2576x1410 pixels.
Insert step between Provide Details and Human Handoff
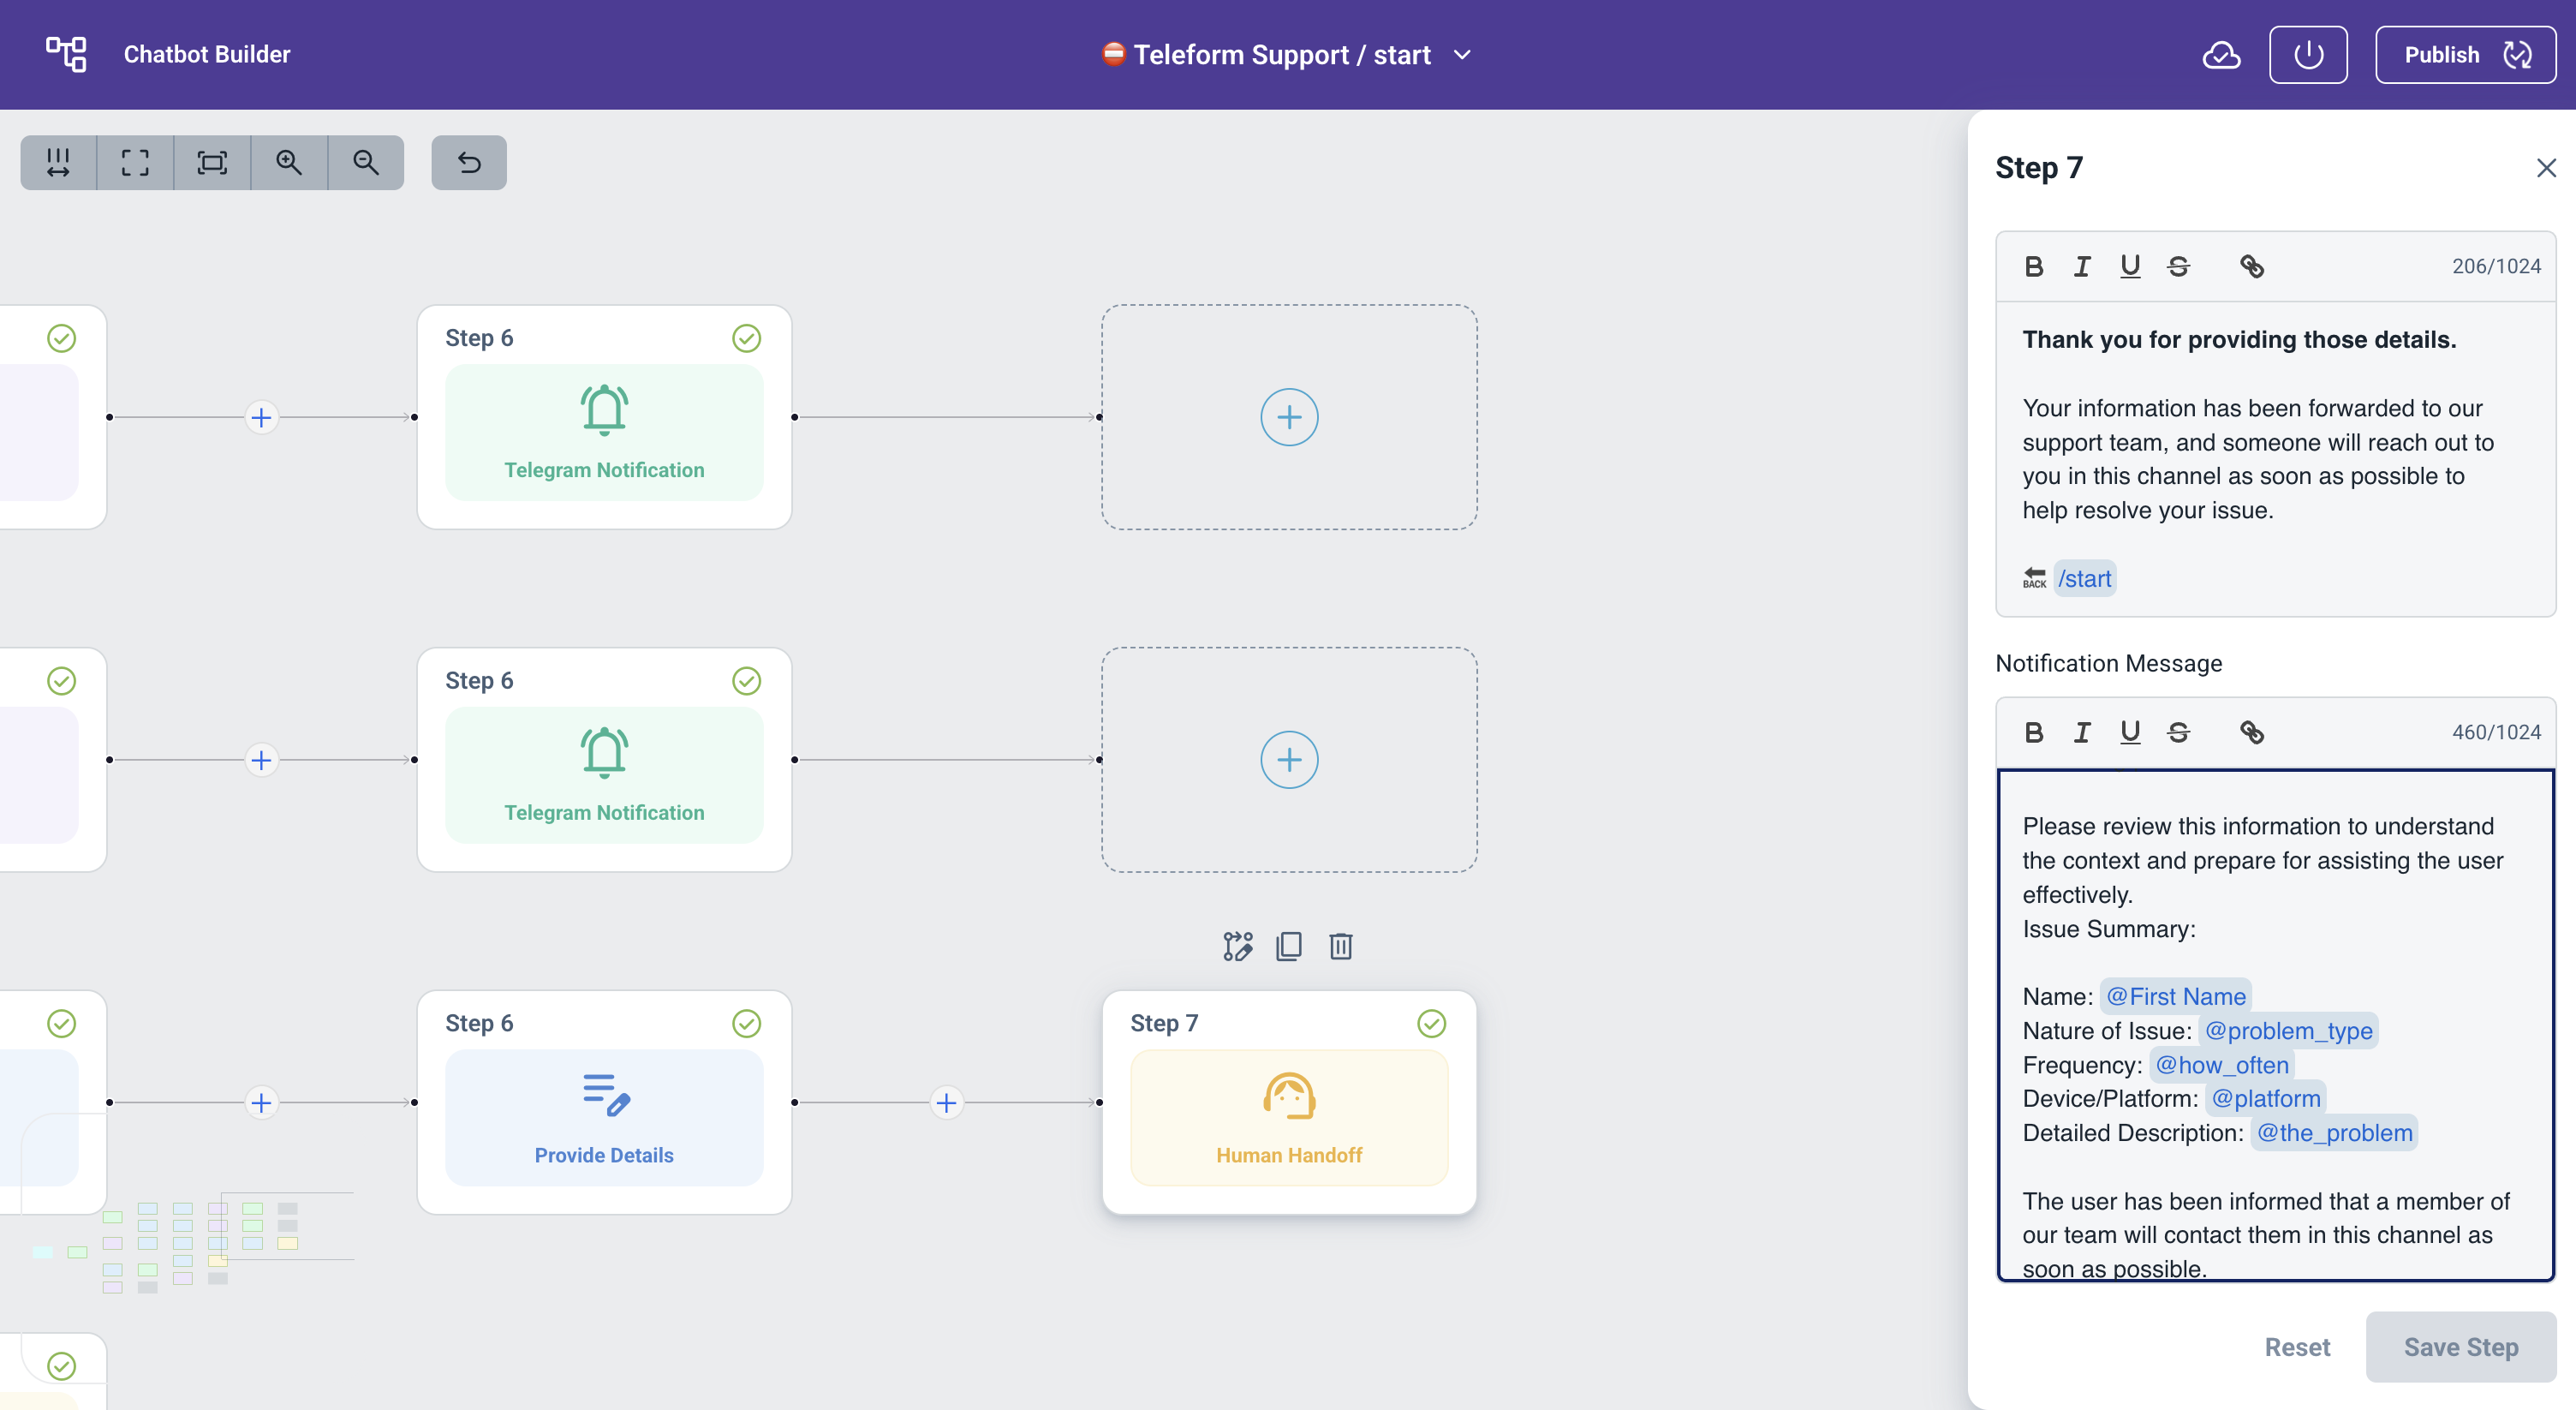[946, 1102]
